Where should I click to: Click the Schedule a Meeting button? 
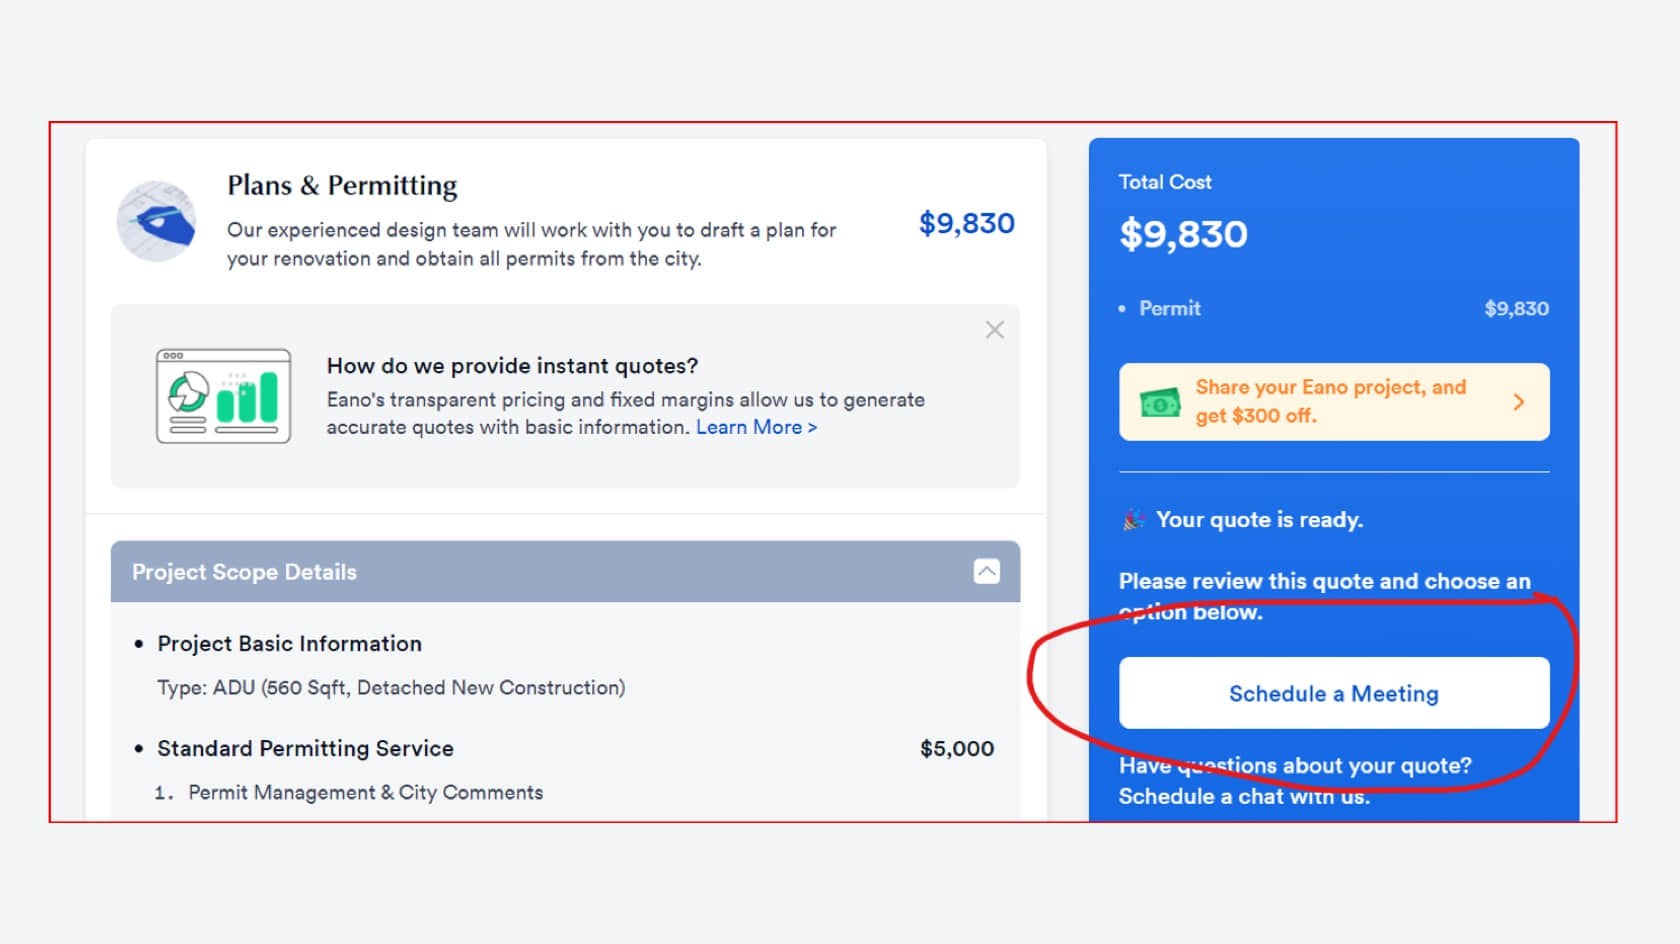pyautogui.click(x=1333, y=693)
